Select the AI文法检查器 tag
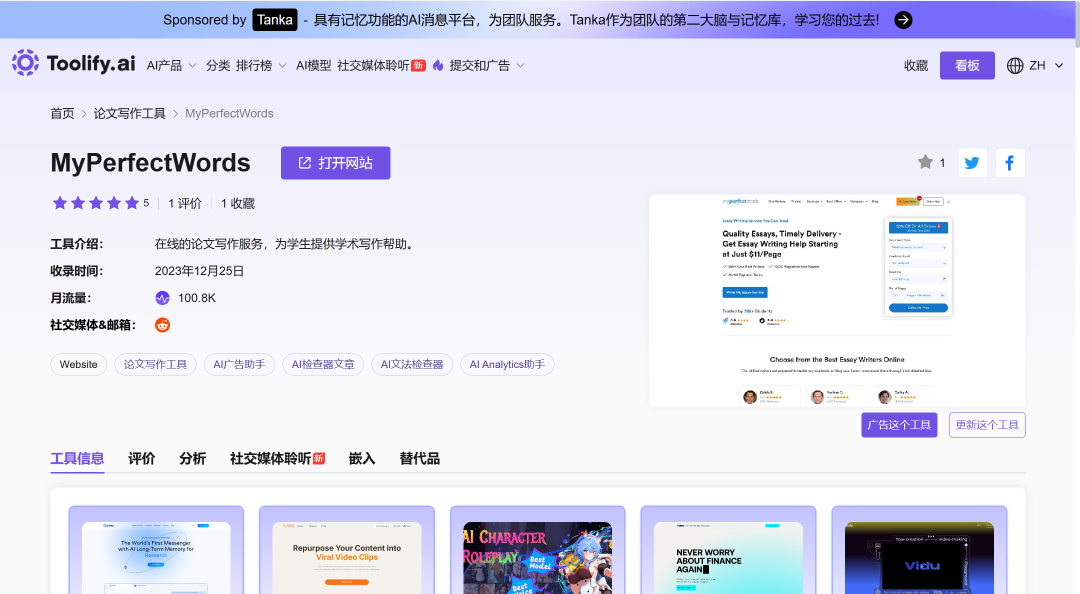The image size is (1080, 594). [412, 365]
